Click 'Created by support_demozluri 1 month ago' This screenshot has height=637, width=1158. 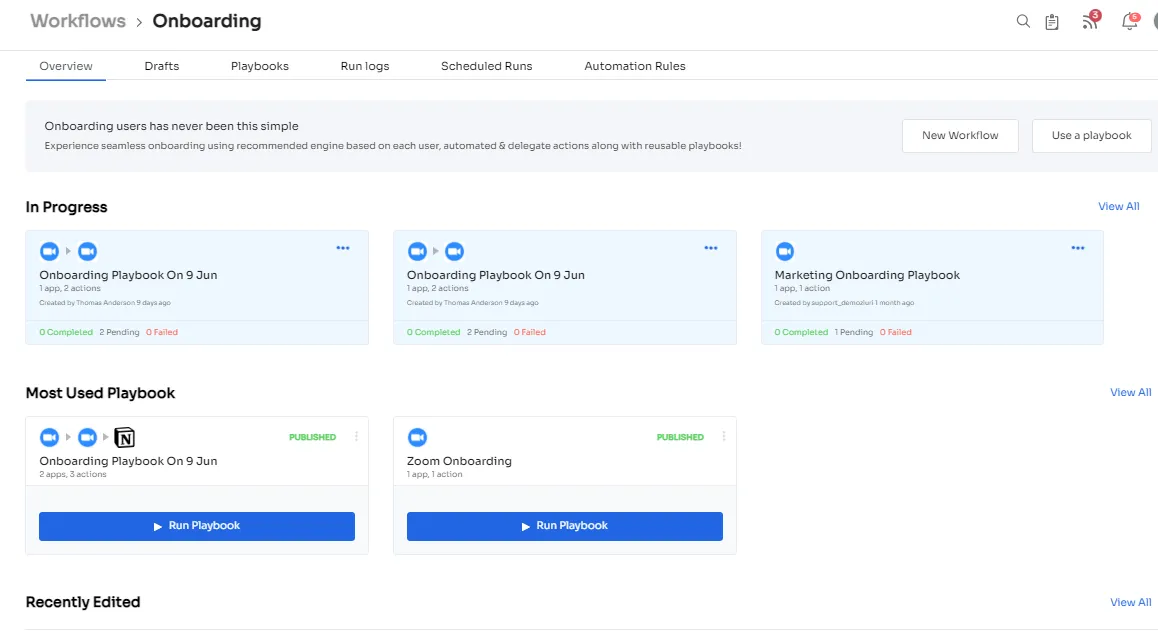[844, 303]
